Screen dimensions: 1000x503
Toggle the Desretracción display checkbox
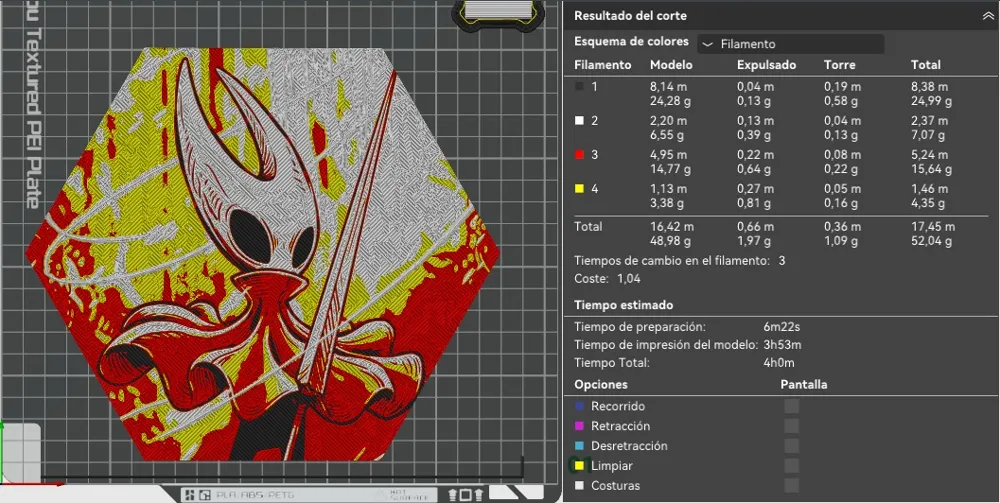(791, 446)
